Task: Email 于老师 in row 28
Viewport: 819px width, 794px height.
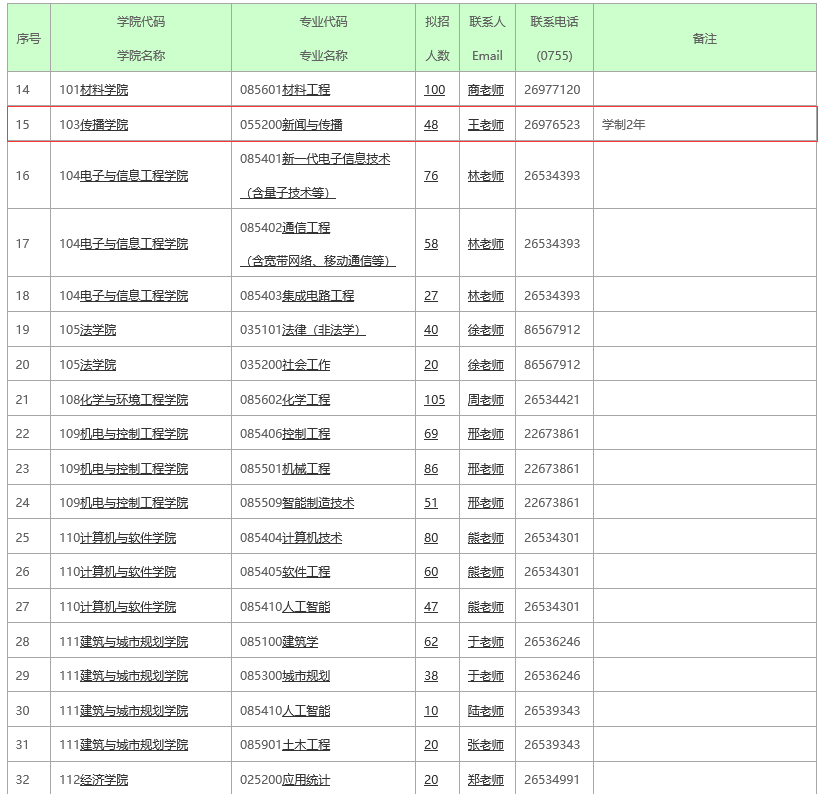Action: (x=486, y=641)
